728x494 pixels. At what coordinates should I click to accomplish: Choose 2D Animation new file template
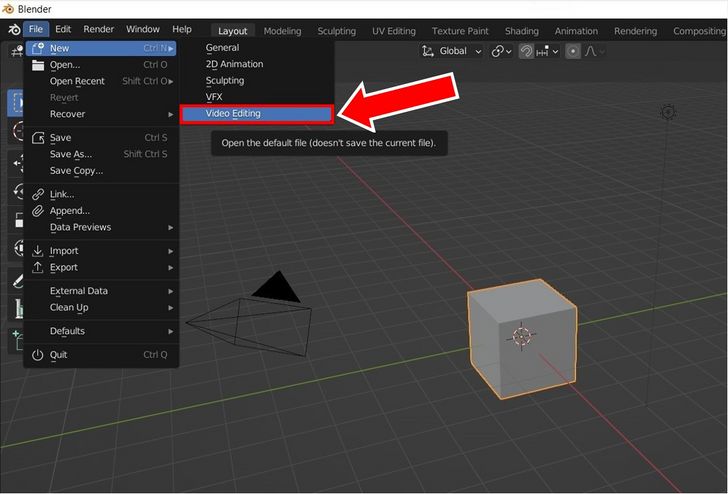[257, 64]
